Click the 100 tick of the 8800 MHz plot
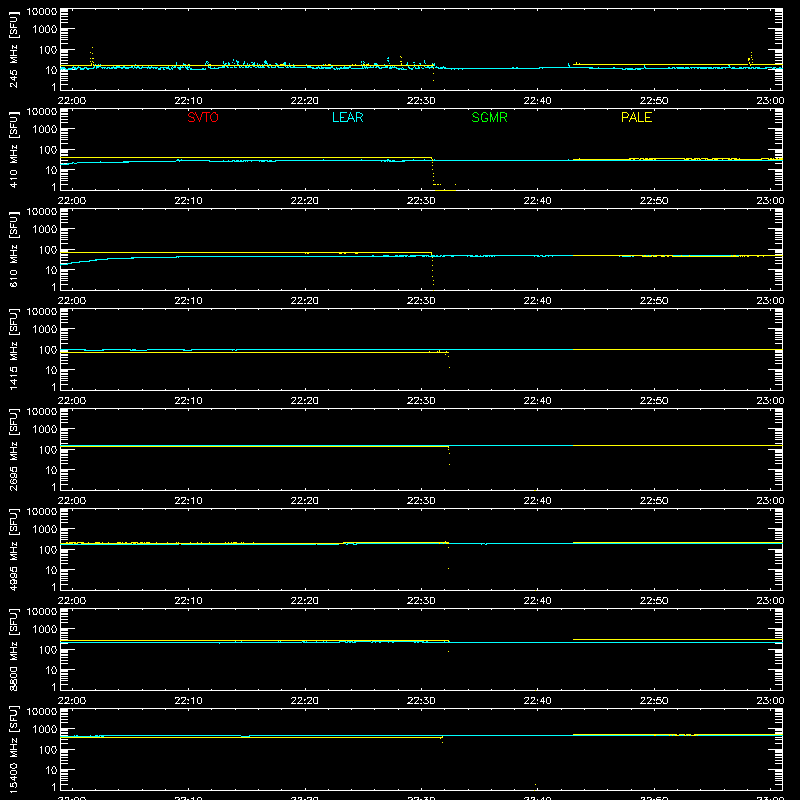Viewport: 800px width, 800px height. (48, 649)
